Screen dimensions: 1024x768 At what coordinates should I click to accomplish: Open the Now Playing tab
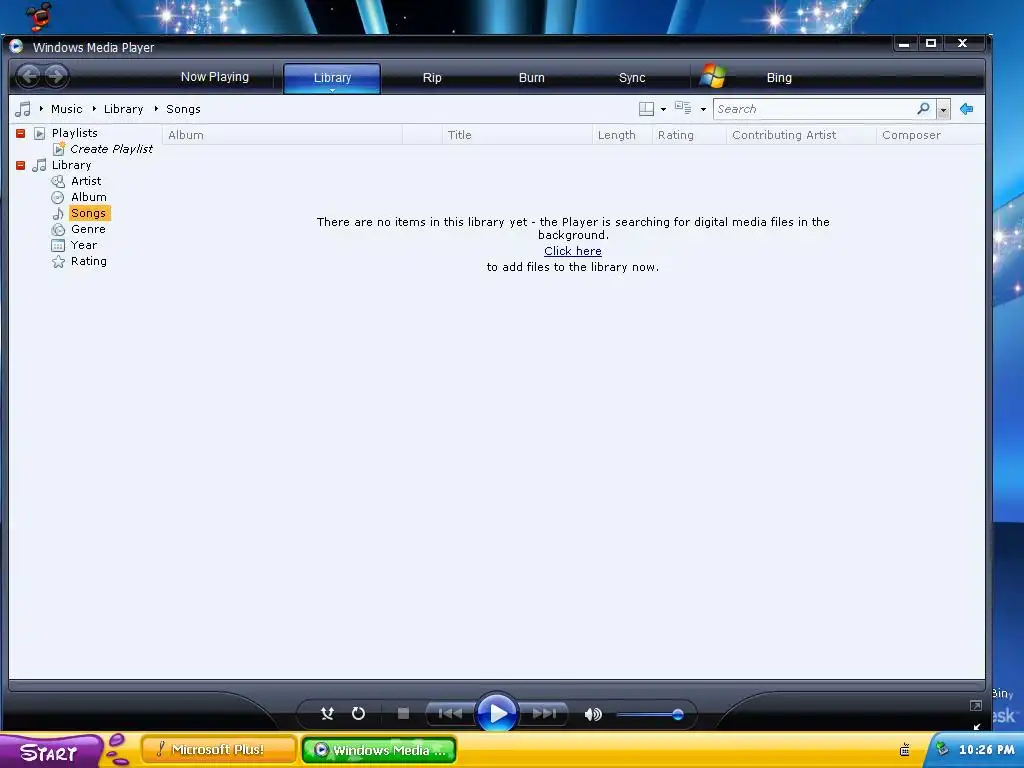point(215,77)
